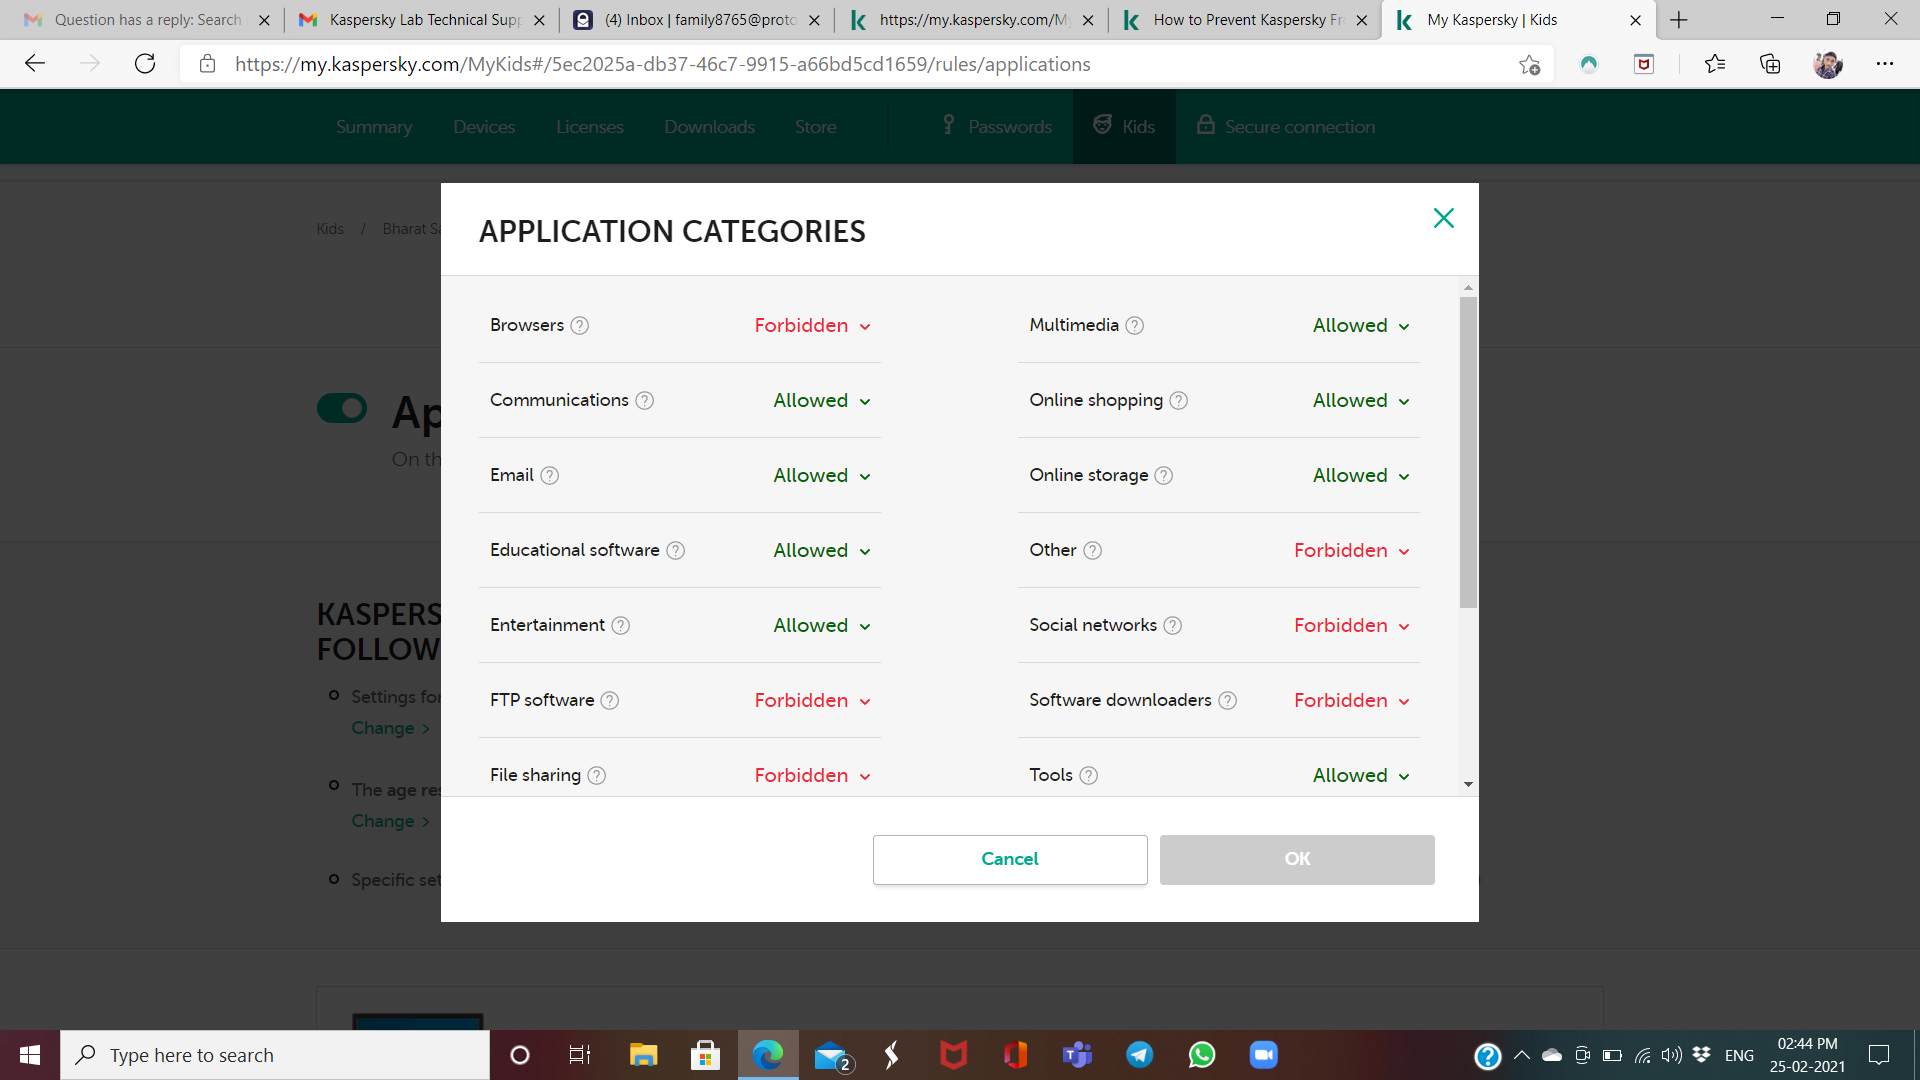Change Other category Forbidden dropdown

(1351, 551)
